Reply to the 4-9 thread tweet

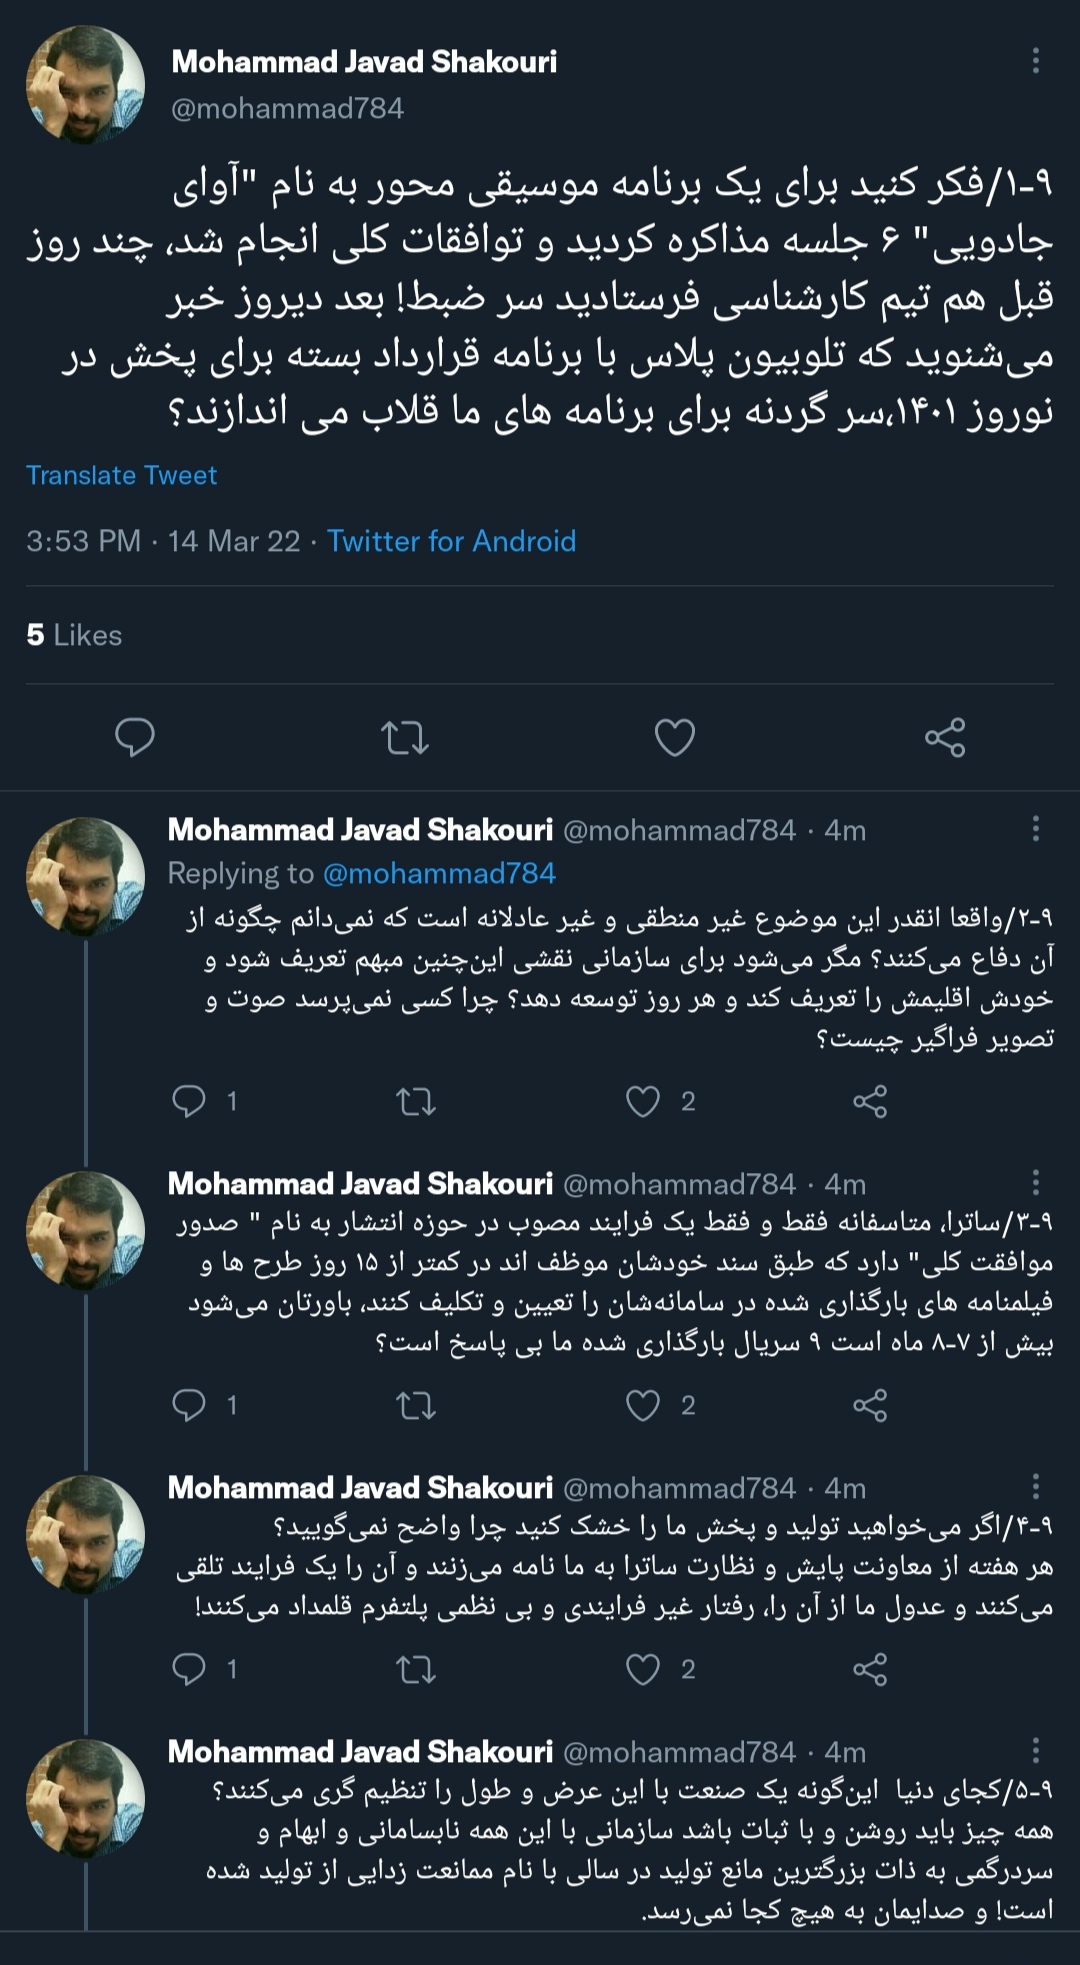(189, 1669)
